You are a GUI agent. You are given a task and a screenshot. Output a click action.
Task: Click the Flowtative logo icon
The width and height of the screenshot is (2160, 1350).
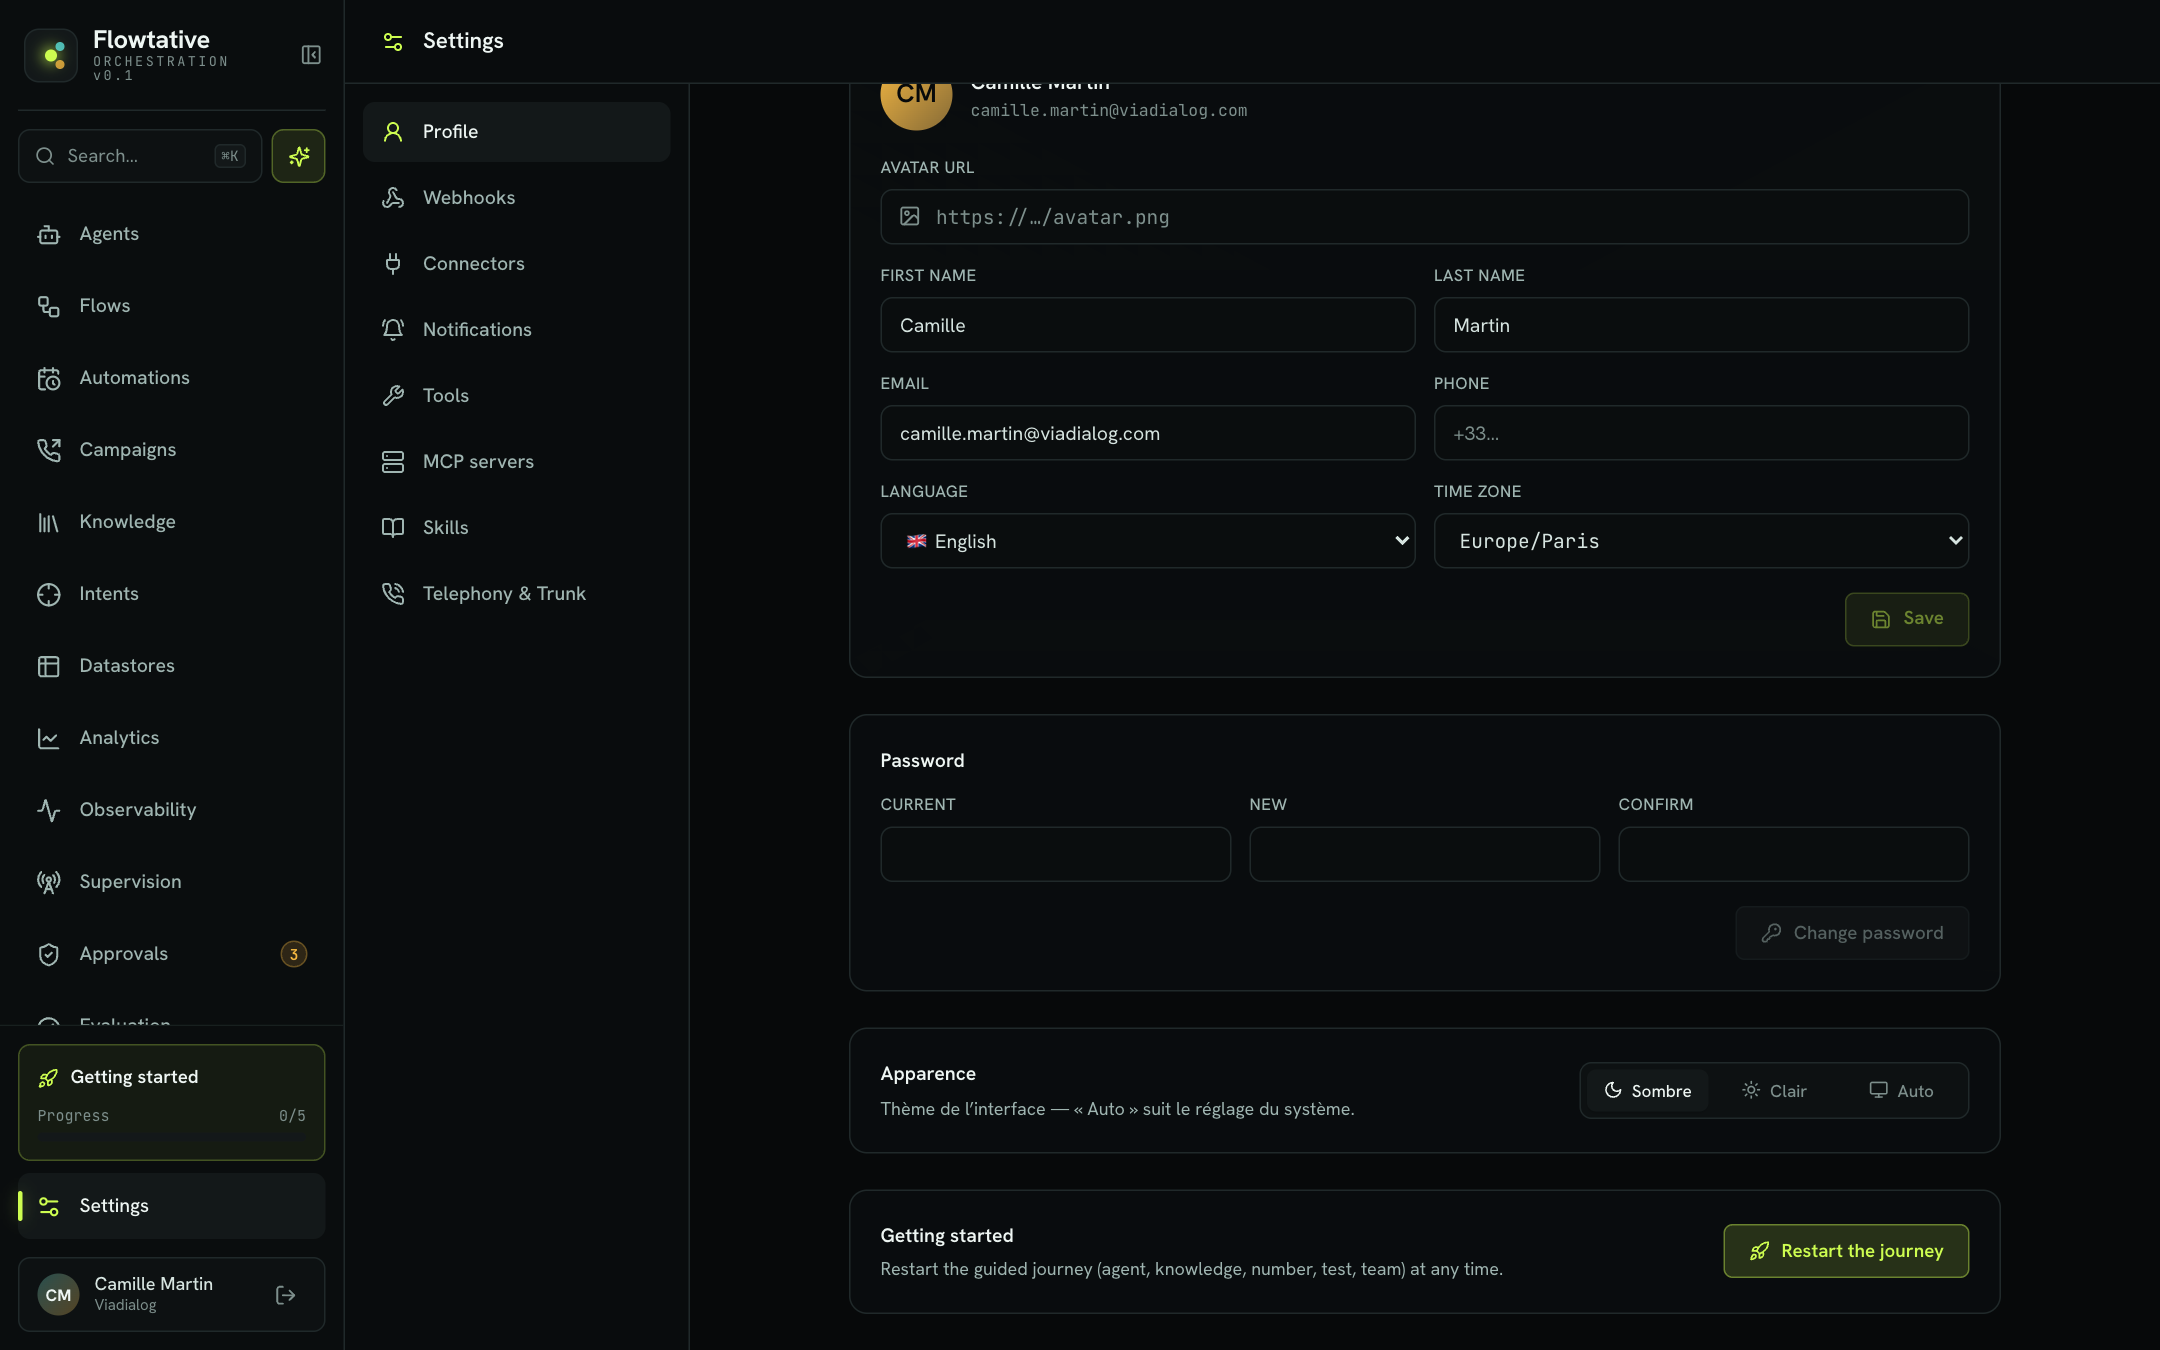tap(51, 55)
